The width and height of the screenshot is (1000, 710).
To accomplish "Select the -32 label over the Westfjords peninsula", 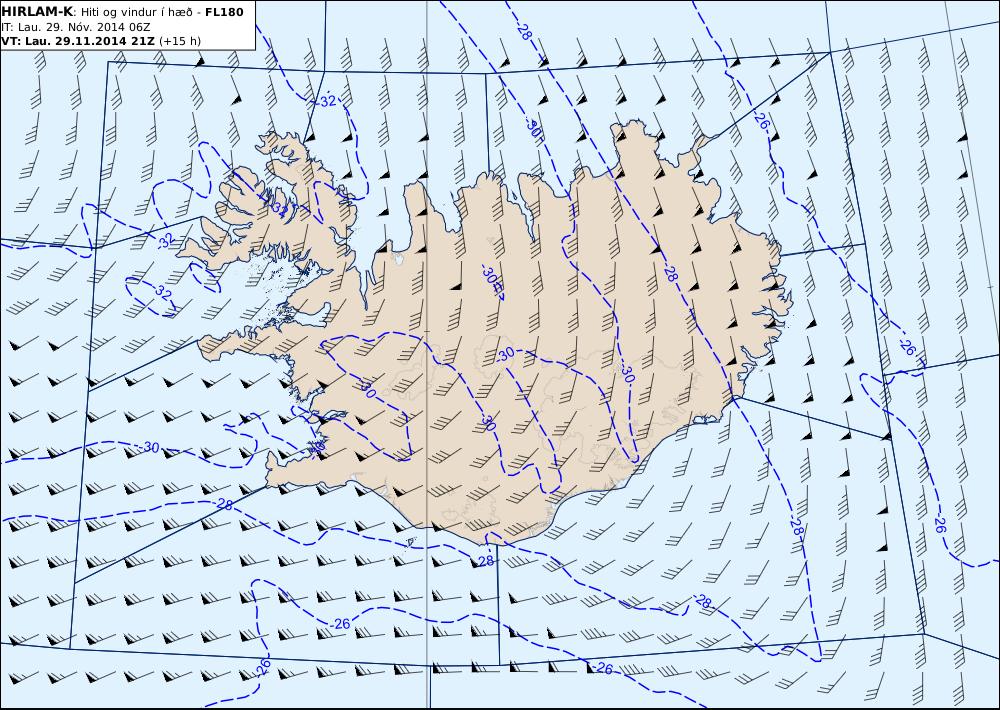I will click(279, 207).
